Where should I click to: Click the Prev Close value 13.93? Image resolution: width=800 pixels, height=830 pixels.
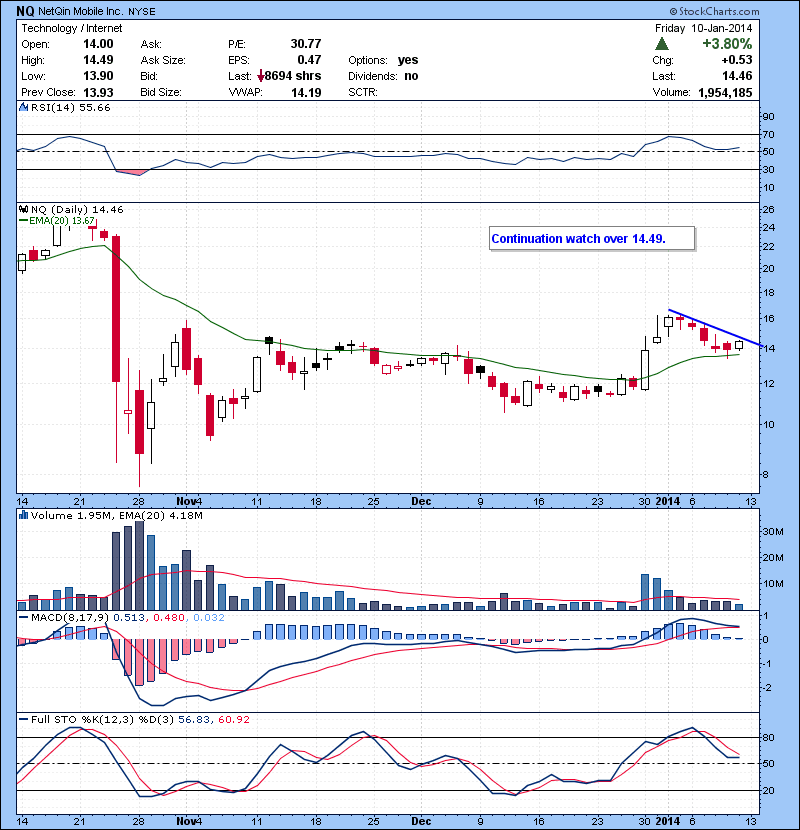coord(98,92)
